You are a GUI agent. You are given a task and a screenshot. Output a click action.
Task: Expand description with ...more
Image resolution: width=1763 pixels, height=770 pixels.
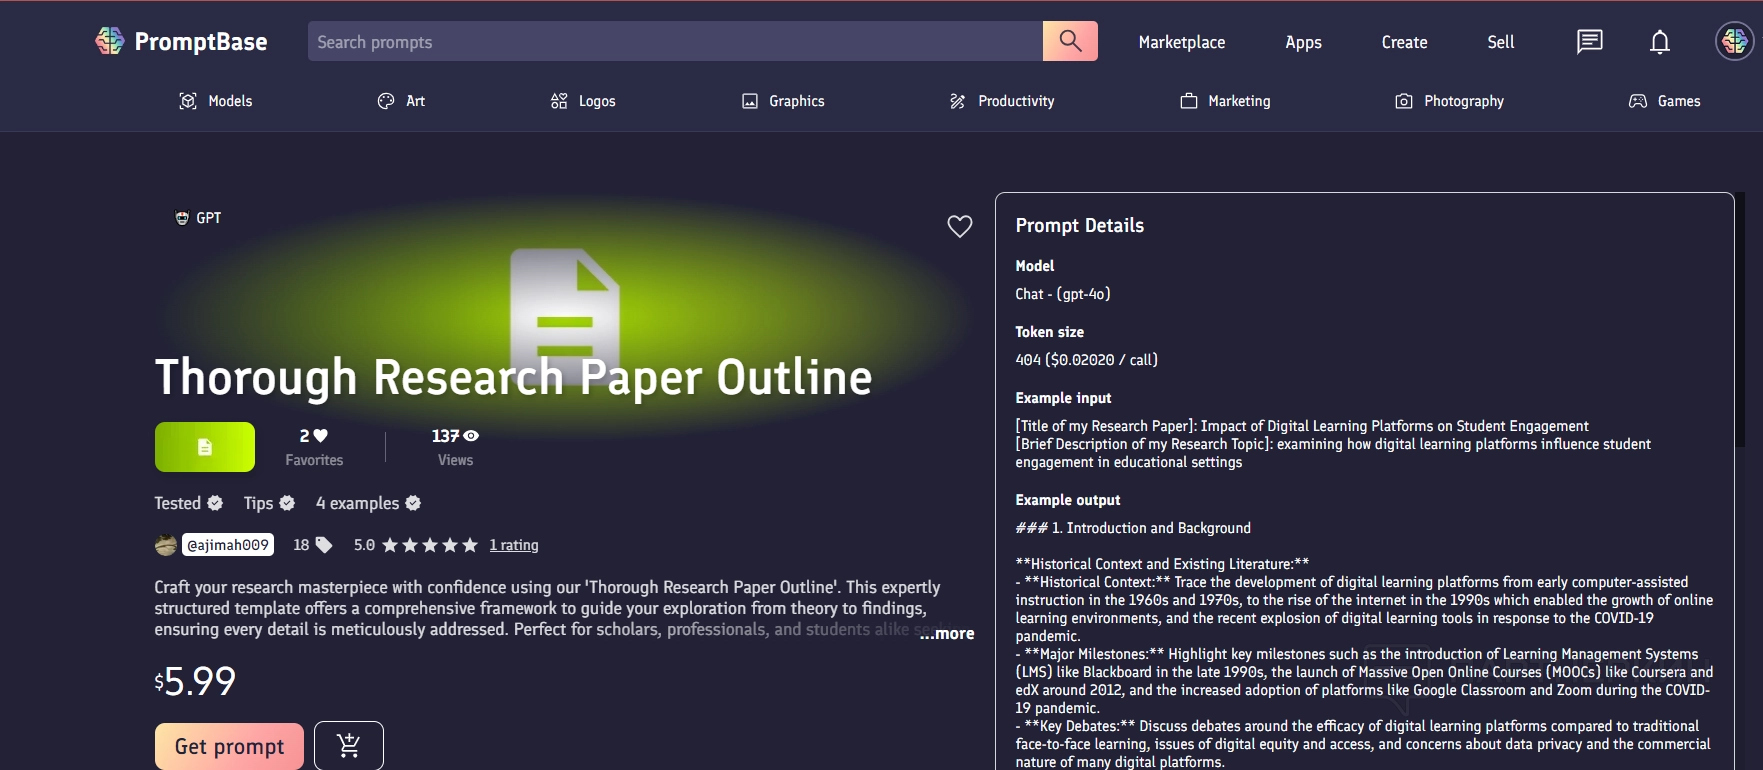(x=947, y=633)
